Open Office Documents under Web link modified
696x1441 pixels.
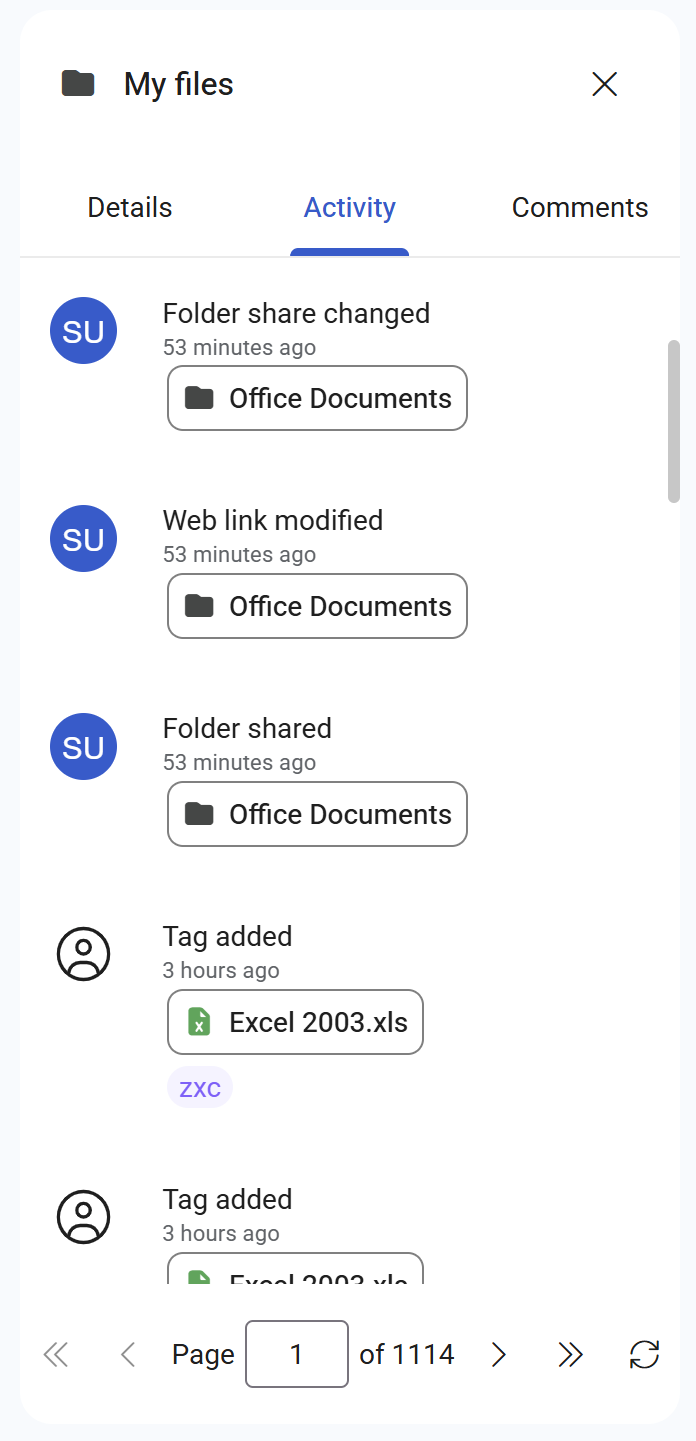pyautogui.click(x=317, y=606)
